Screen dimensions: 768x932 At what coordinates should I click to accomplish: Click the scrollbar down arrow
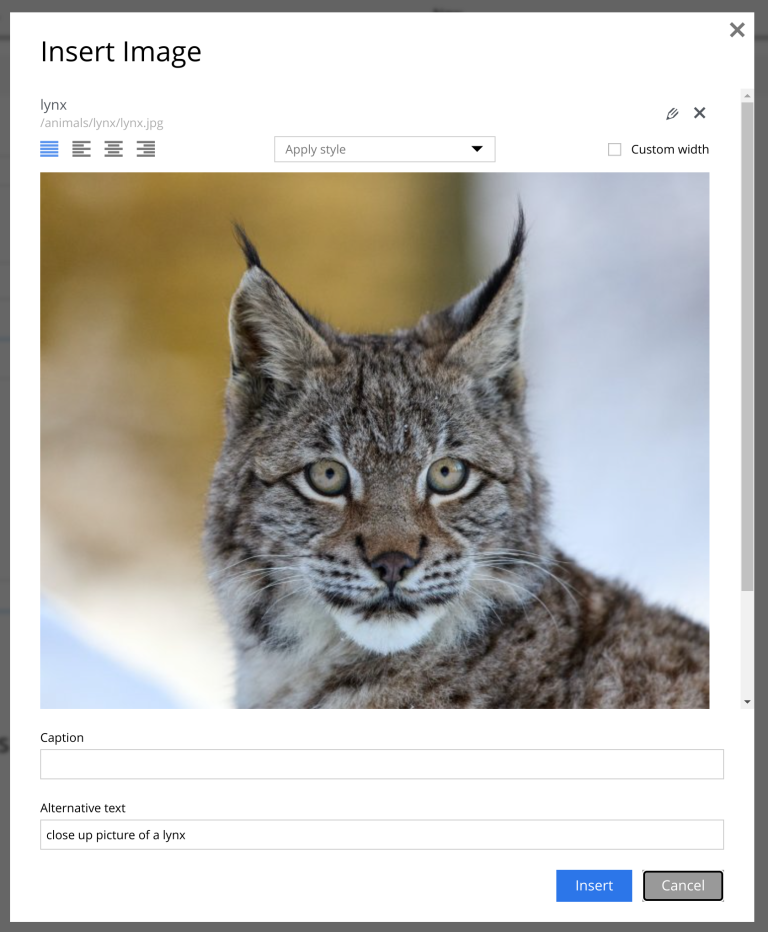pos(747,702)
